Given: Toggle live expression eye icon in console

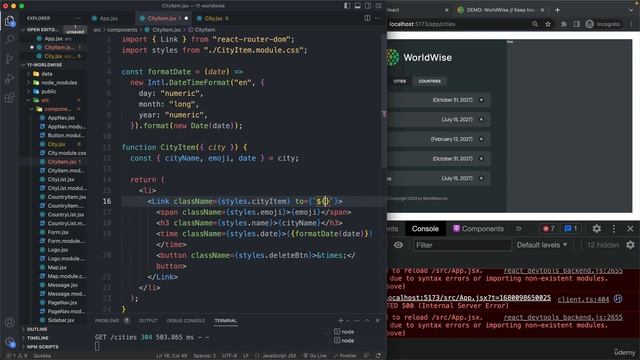Looking at the screenshot, I should [x=398, y=245].
